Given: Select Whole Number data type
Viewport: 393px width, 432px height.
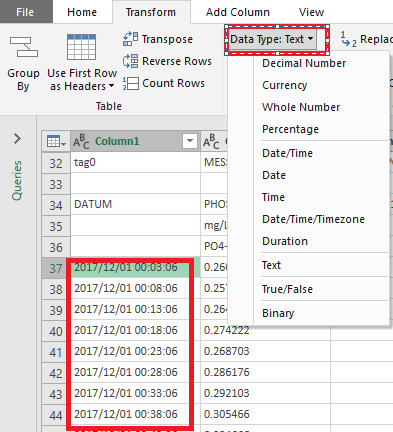Looking at the screenshot, I should coord(301,107).
